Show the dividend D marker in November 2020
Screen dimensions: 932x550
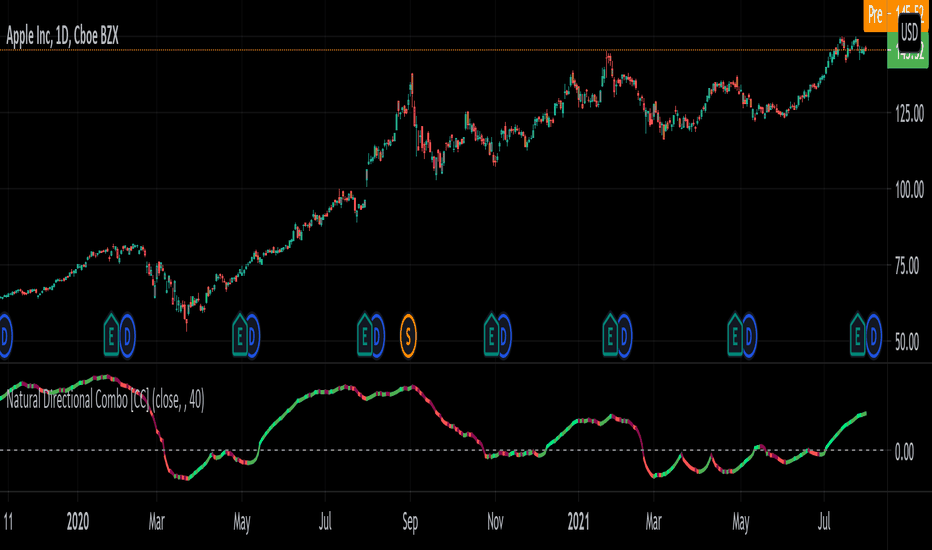point(503,336)
